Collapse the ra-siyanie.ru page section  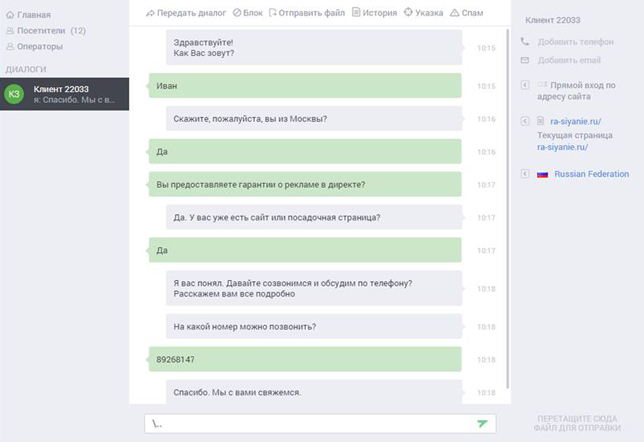[x=525, y=121]
